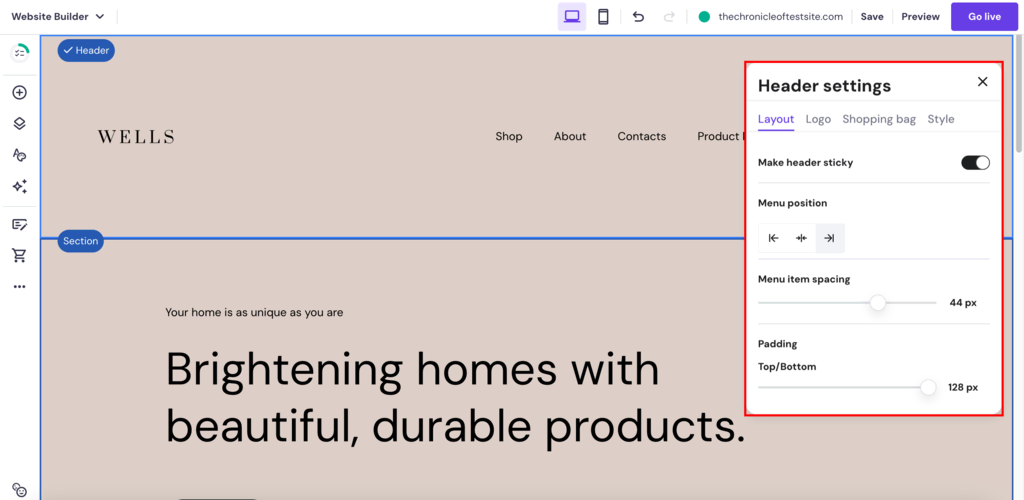Image resolution: width=1024 pixels, height=500 pixels.
Task: Click the Preview button
Action: 920,17
